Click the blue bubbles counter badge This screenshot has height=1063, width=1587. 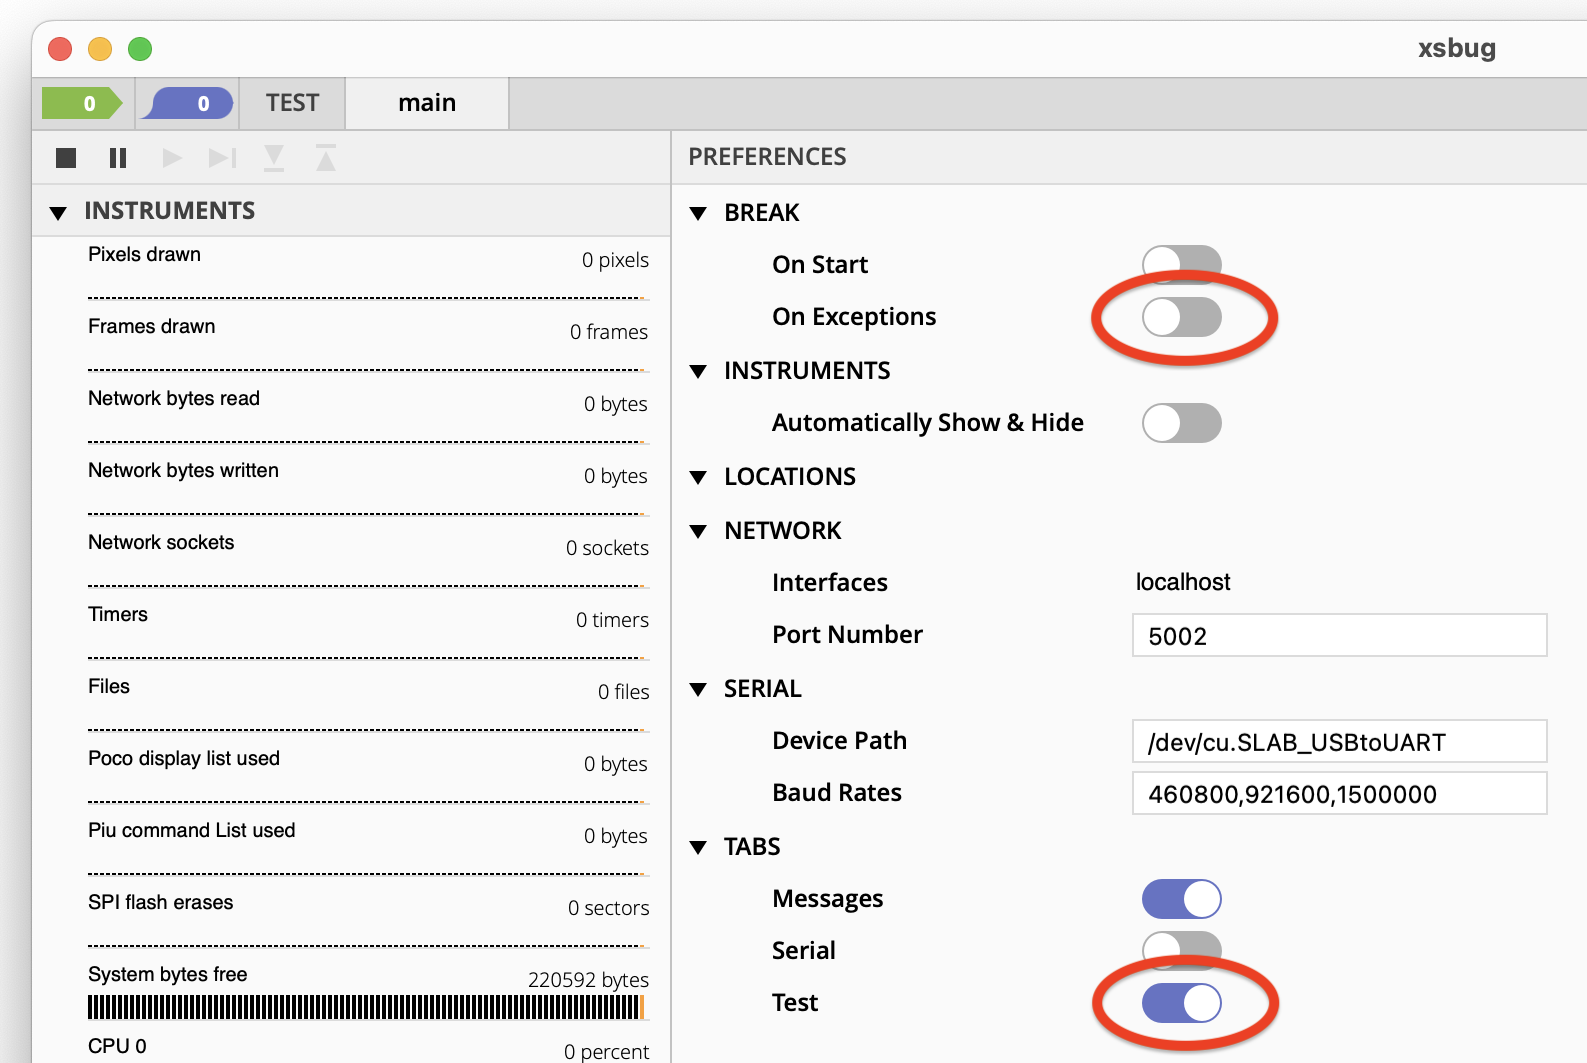(188, 103)
